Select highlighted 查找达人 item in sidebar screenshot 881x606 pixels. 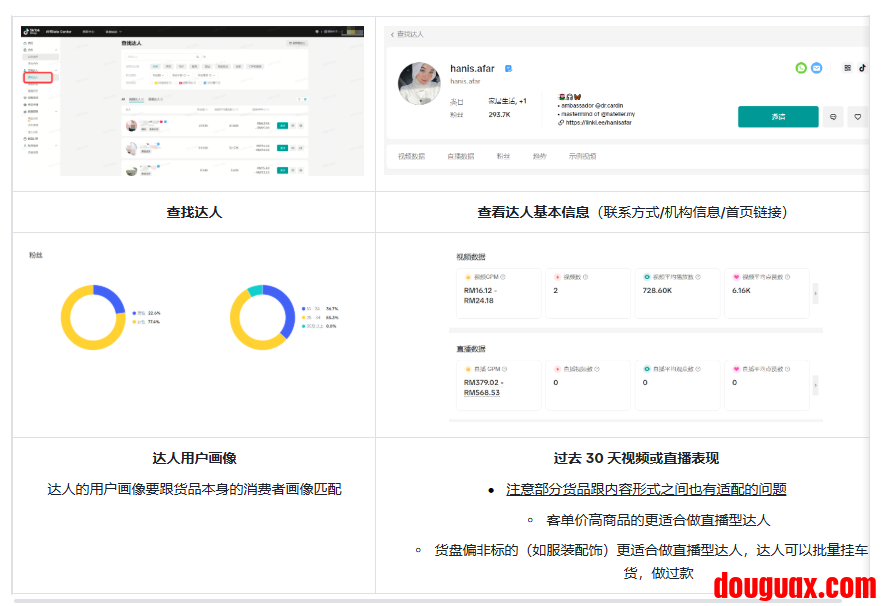[39, 77]
